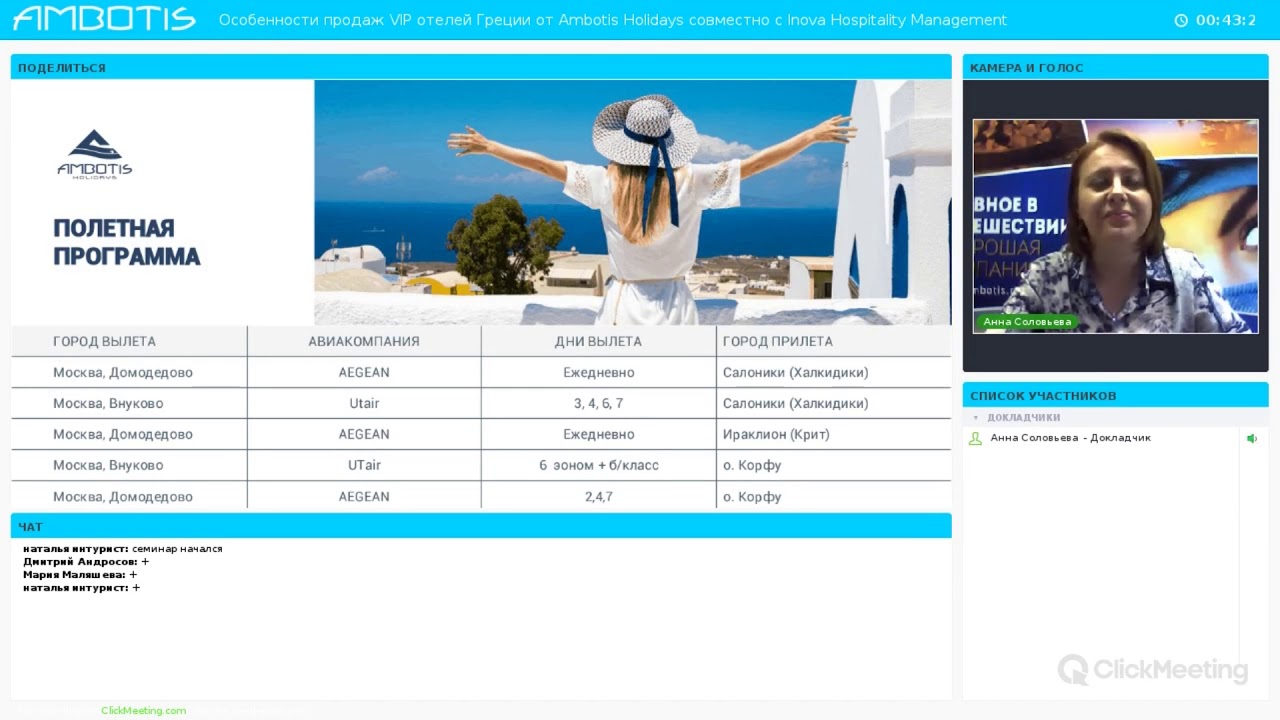Click Анна Соловьева - Докладчик in participant list
The width and height of the screenshot is (1280, 720).
(x=1070, y=438)
